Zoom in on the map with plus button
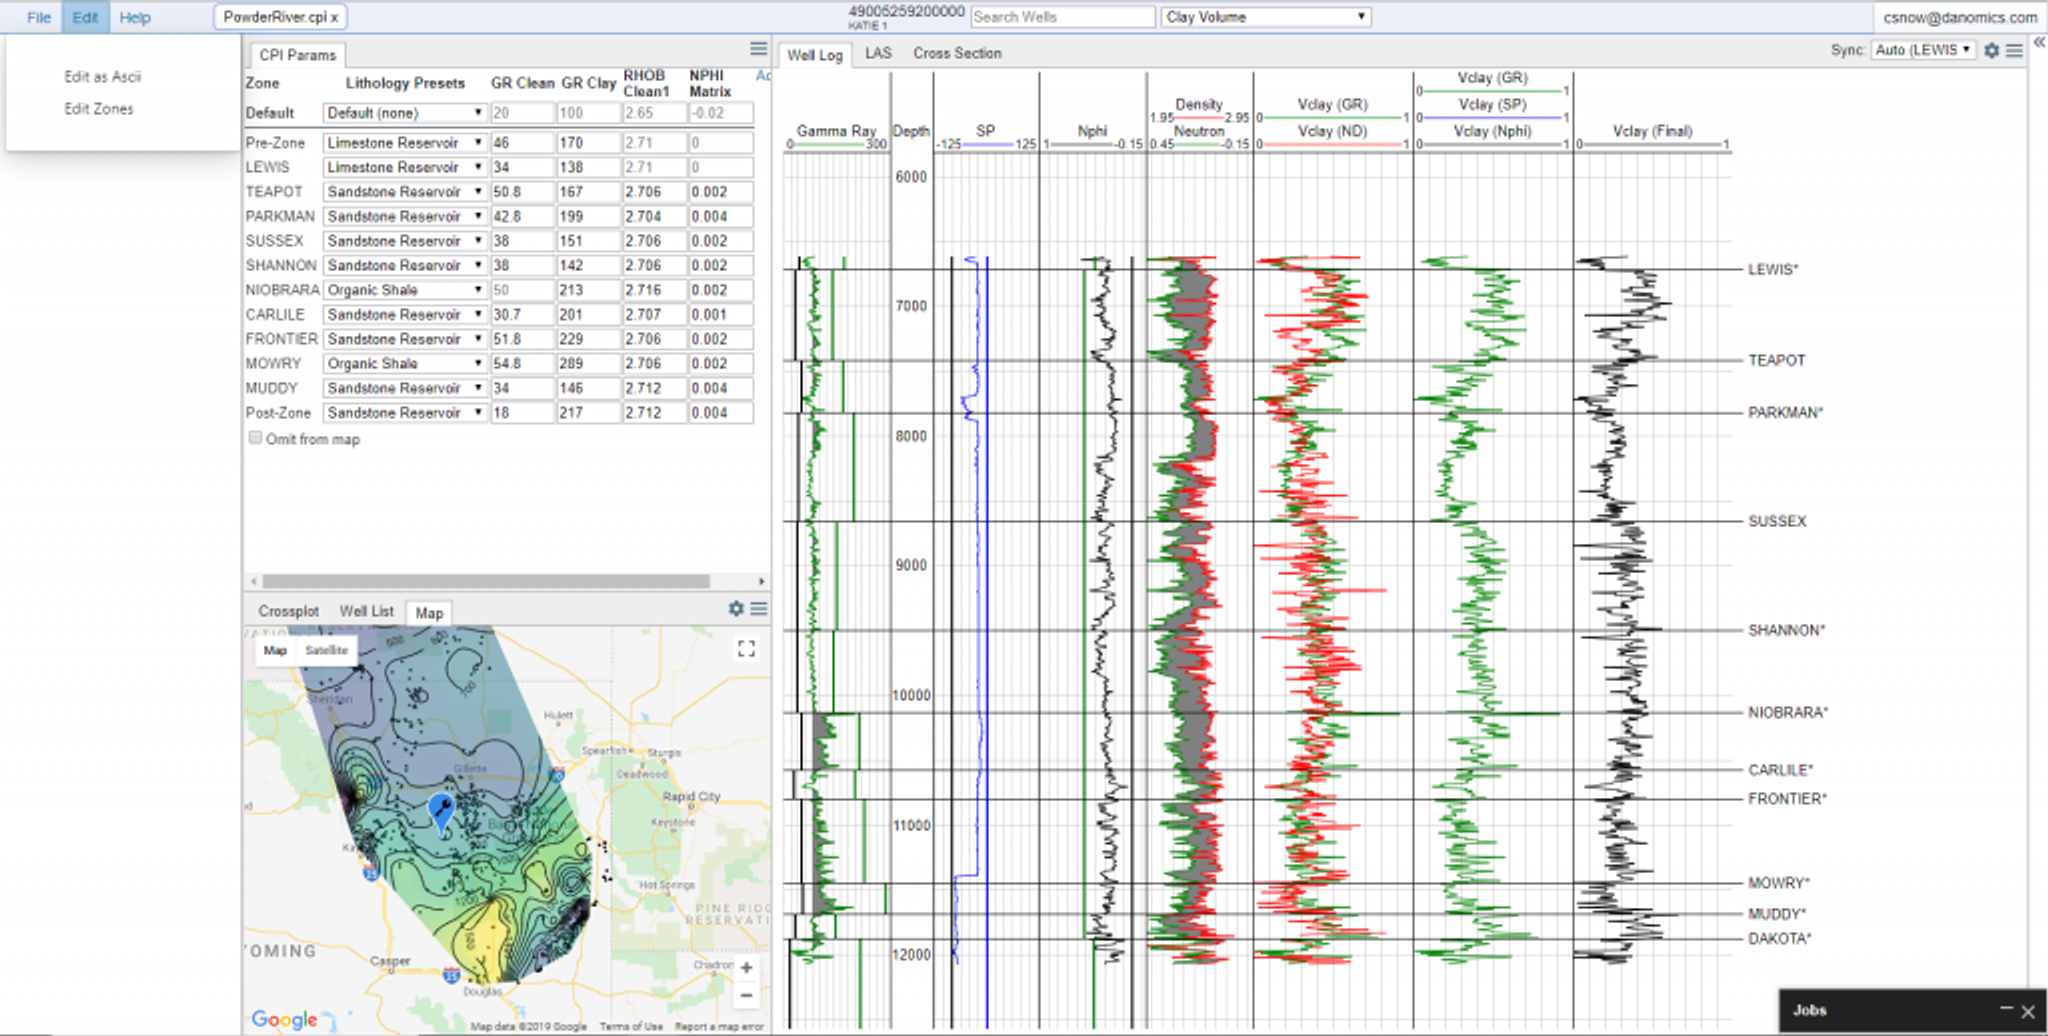This screenshot has width=2048, height=1036. pyautogui.click(x=746, y=967)
